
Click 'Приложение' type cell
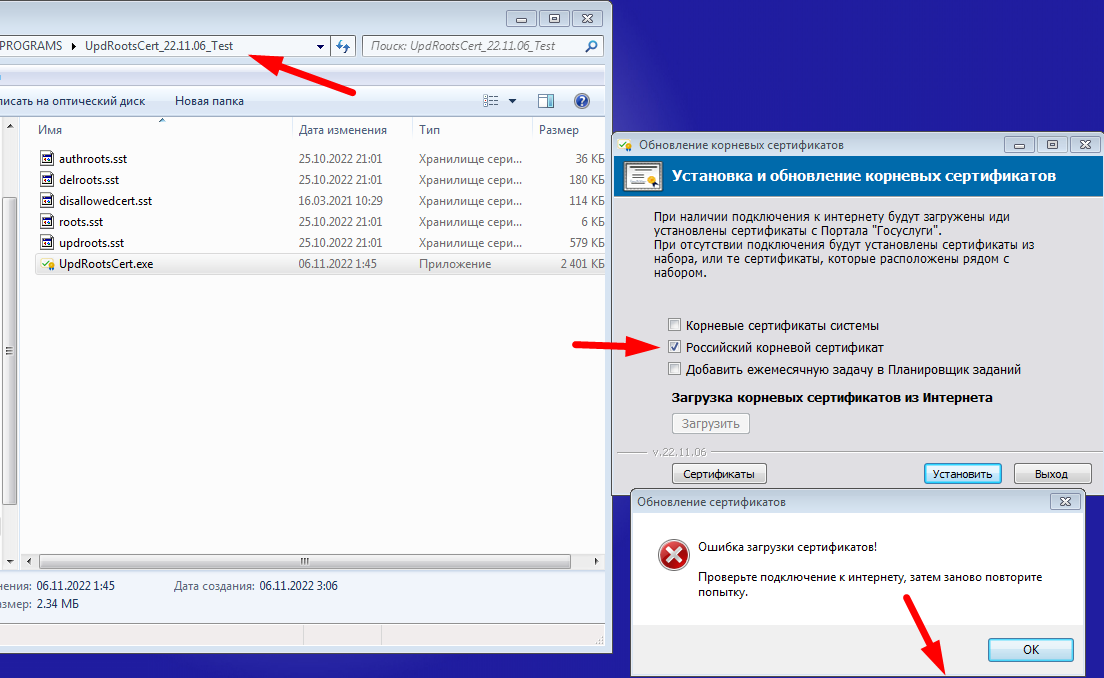(x=455, y=264)
